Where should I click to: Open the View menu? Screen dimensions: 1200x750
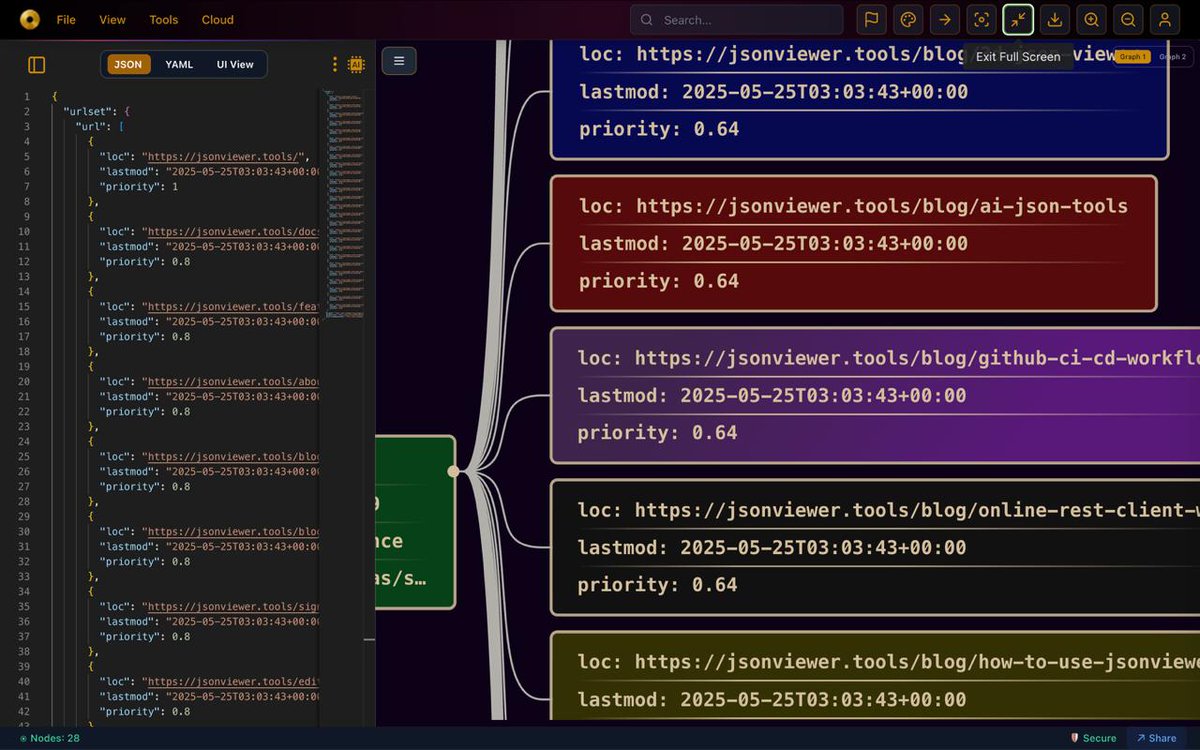point(113,19)
